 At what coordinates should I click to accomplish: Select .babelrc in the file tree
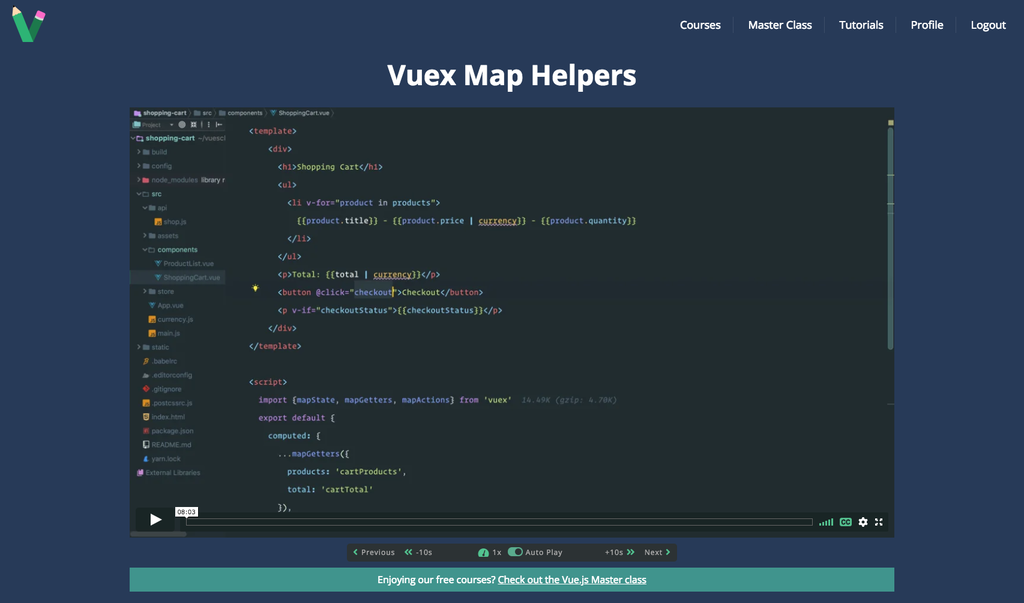[x=159, y=361]
